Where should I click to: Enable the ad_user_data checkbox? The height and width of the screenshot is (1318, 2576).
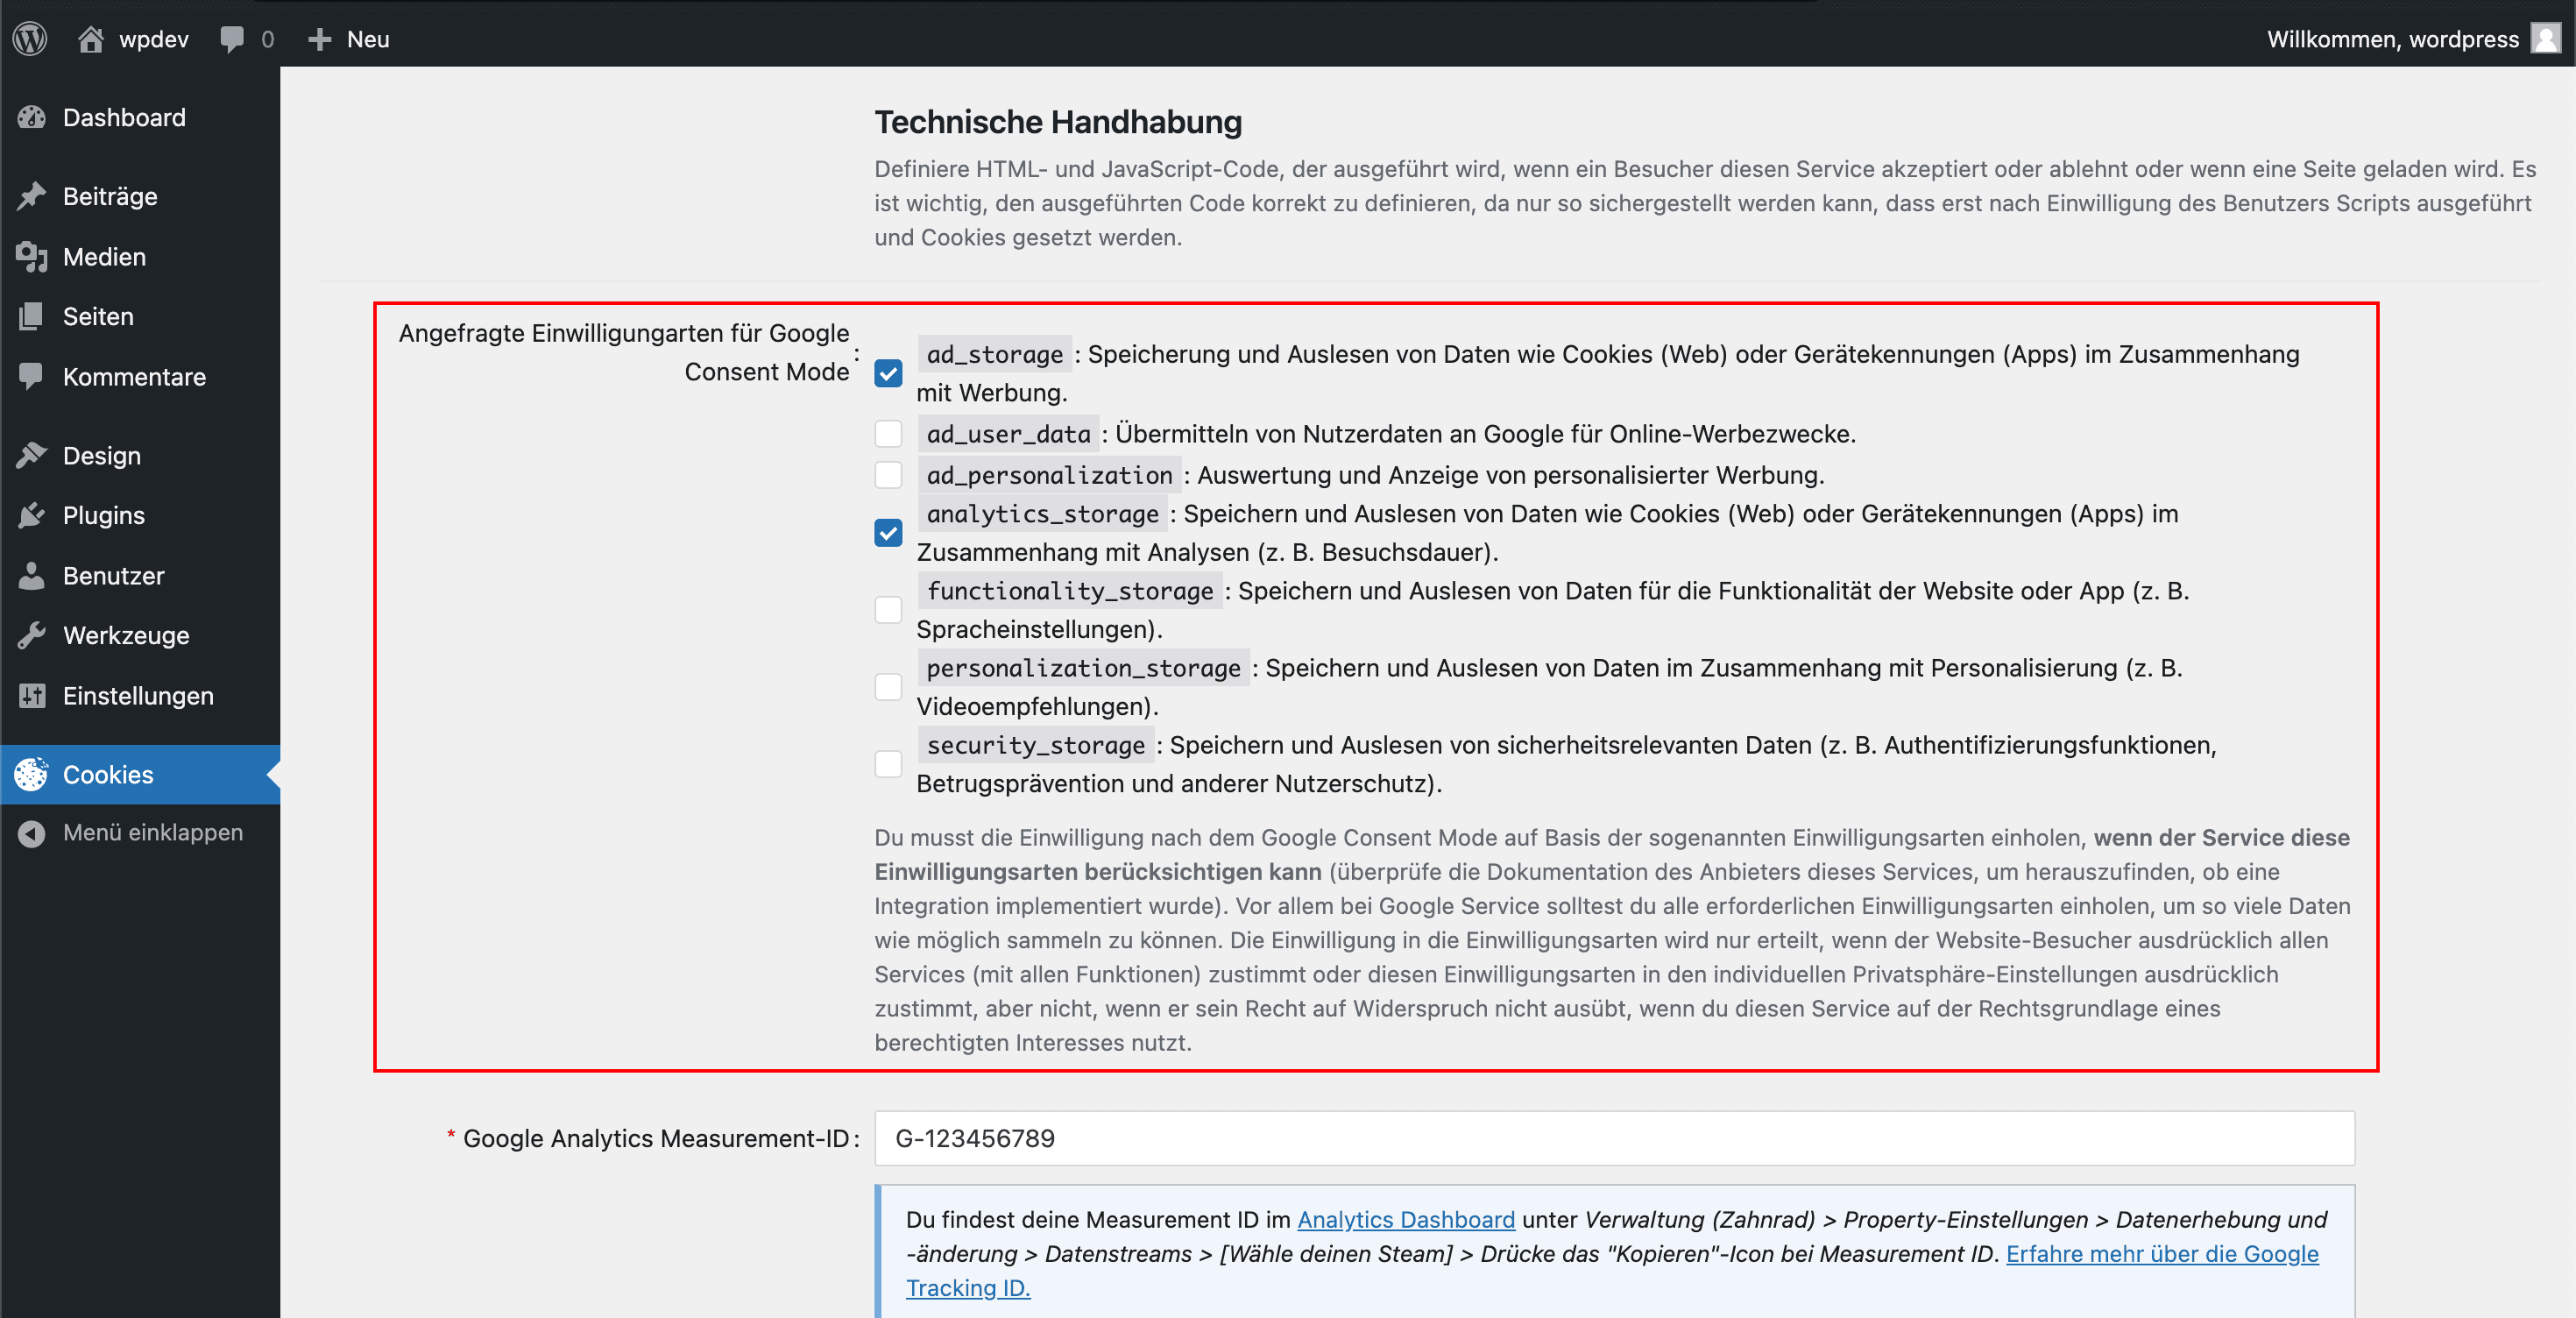(888, 434)
